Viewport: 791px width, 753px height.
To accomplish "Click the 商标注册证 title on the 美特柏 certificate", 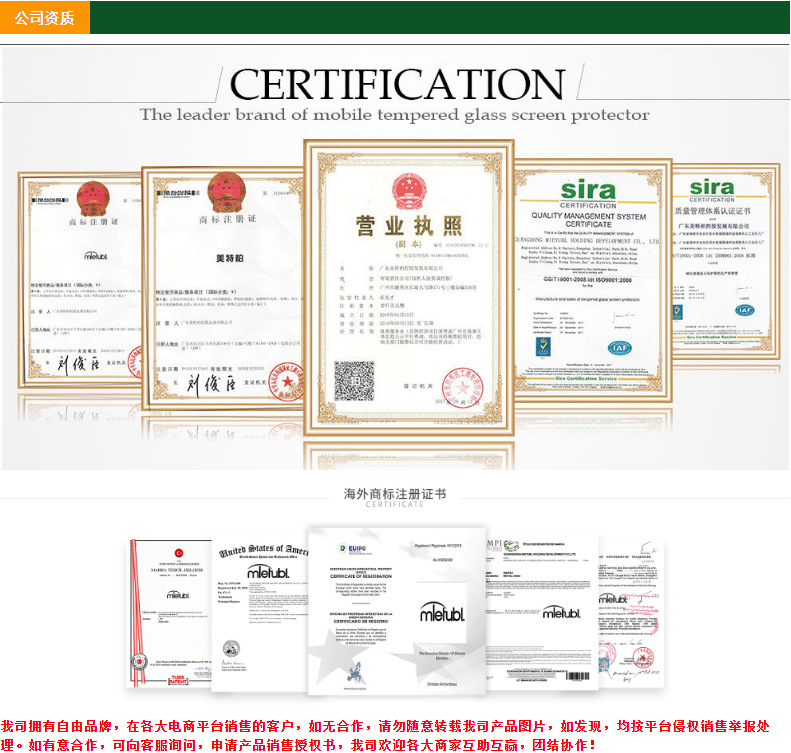I will (x=228, y=219).
